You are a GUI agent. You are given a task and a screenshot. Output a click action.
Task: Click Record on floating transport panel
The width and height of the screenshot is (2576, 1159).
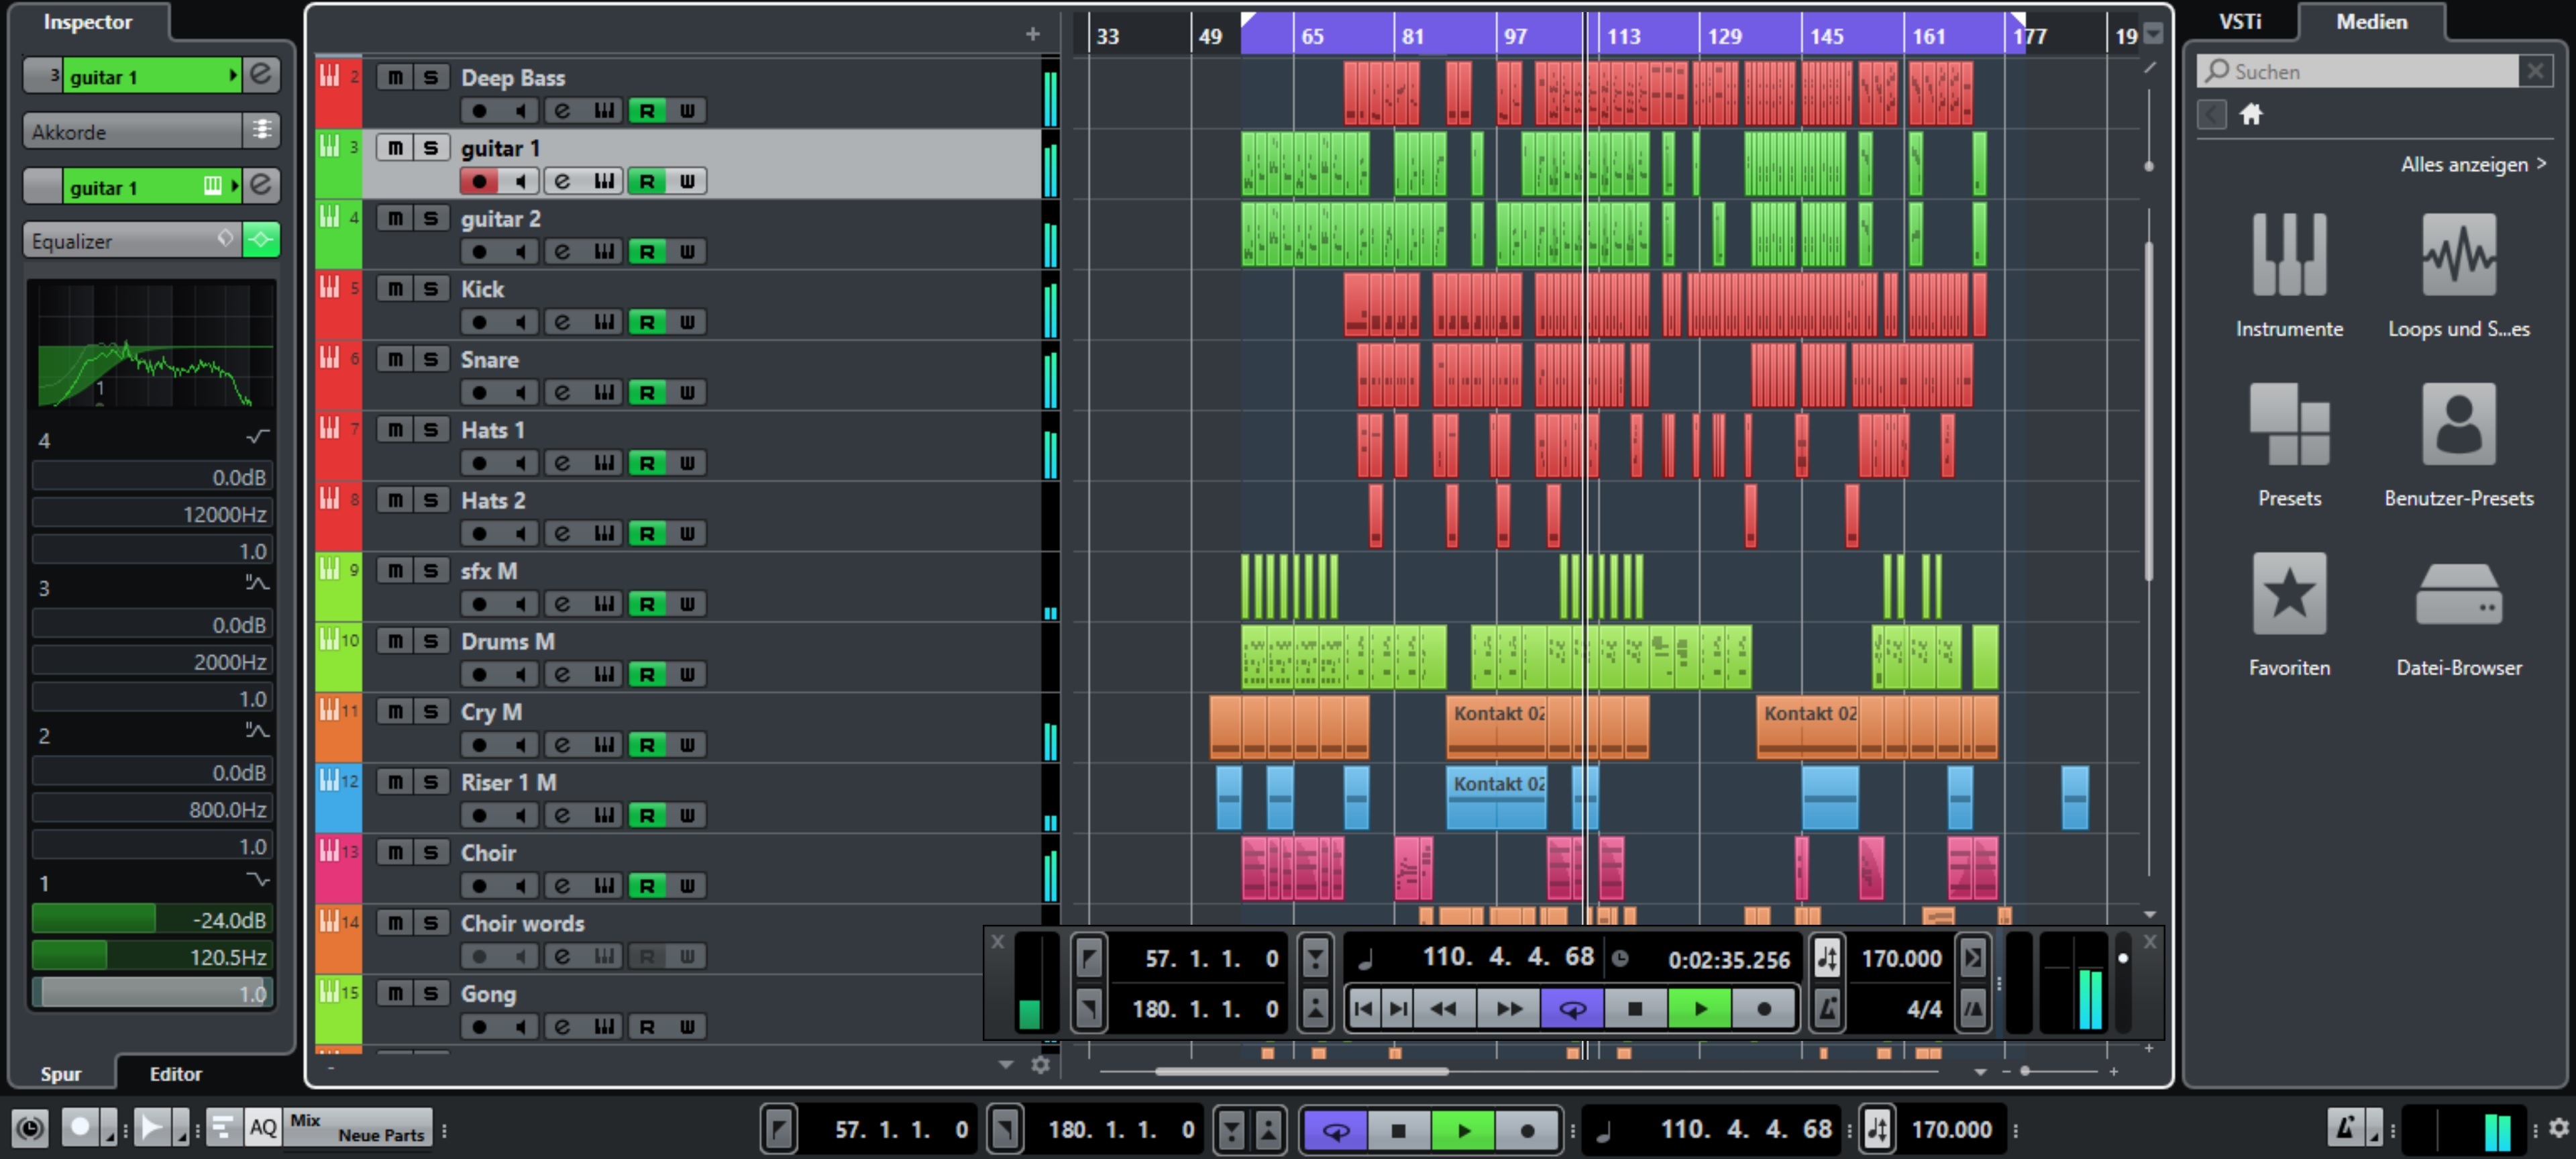pyautogui.click(x=1764, y=1009)
